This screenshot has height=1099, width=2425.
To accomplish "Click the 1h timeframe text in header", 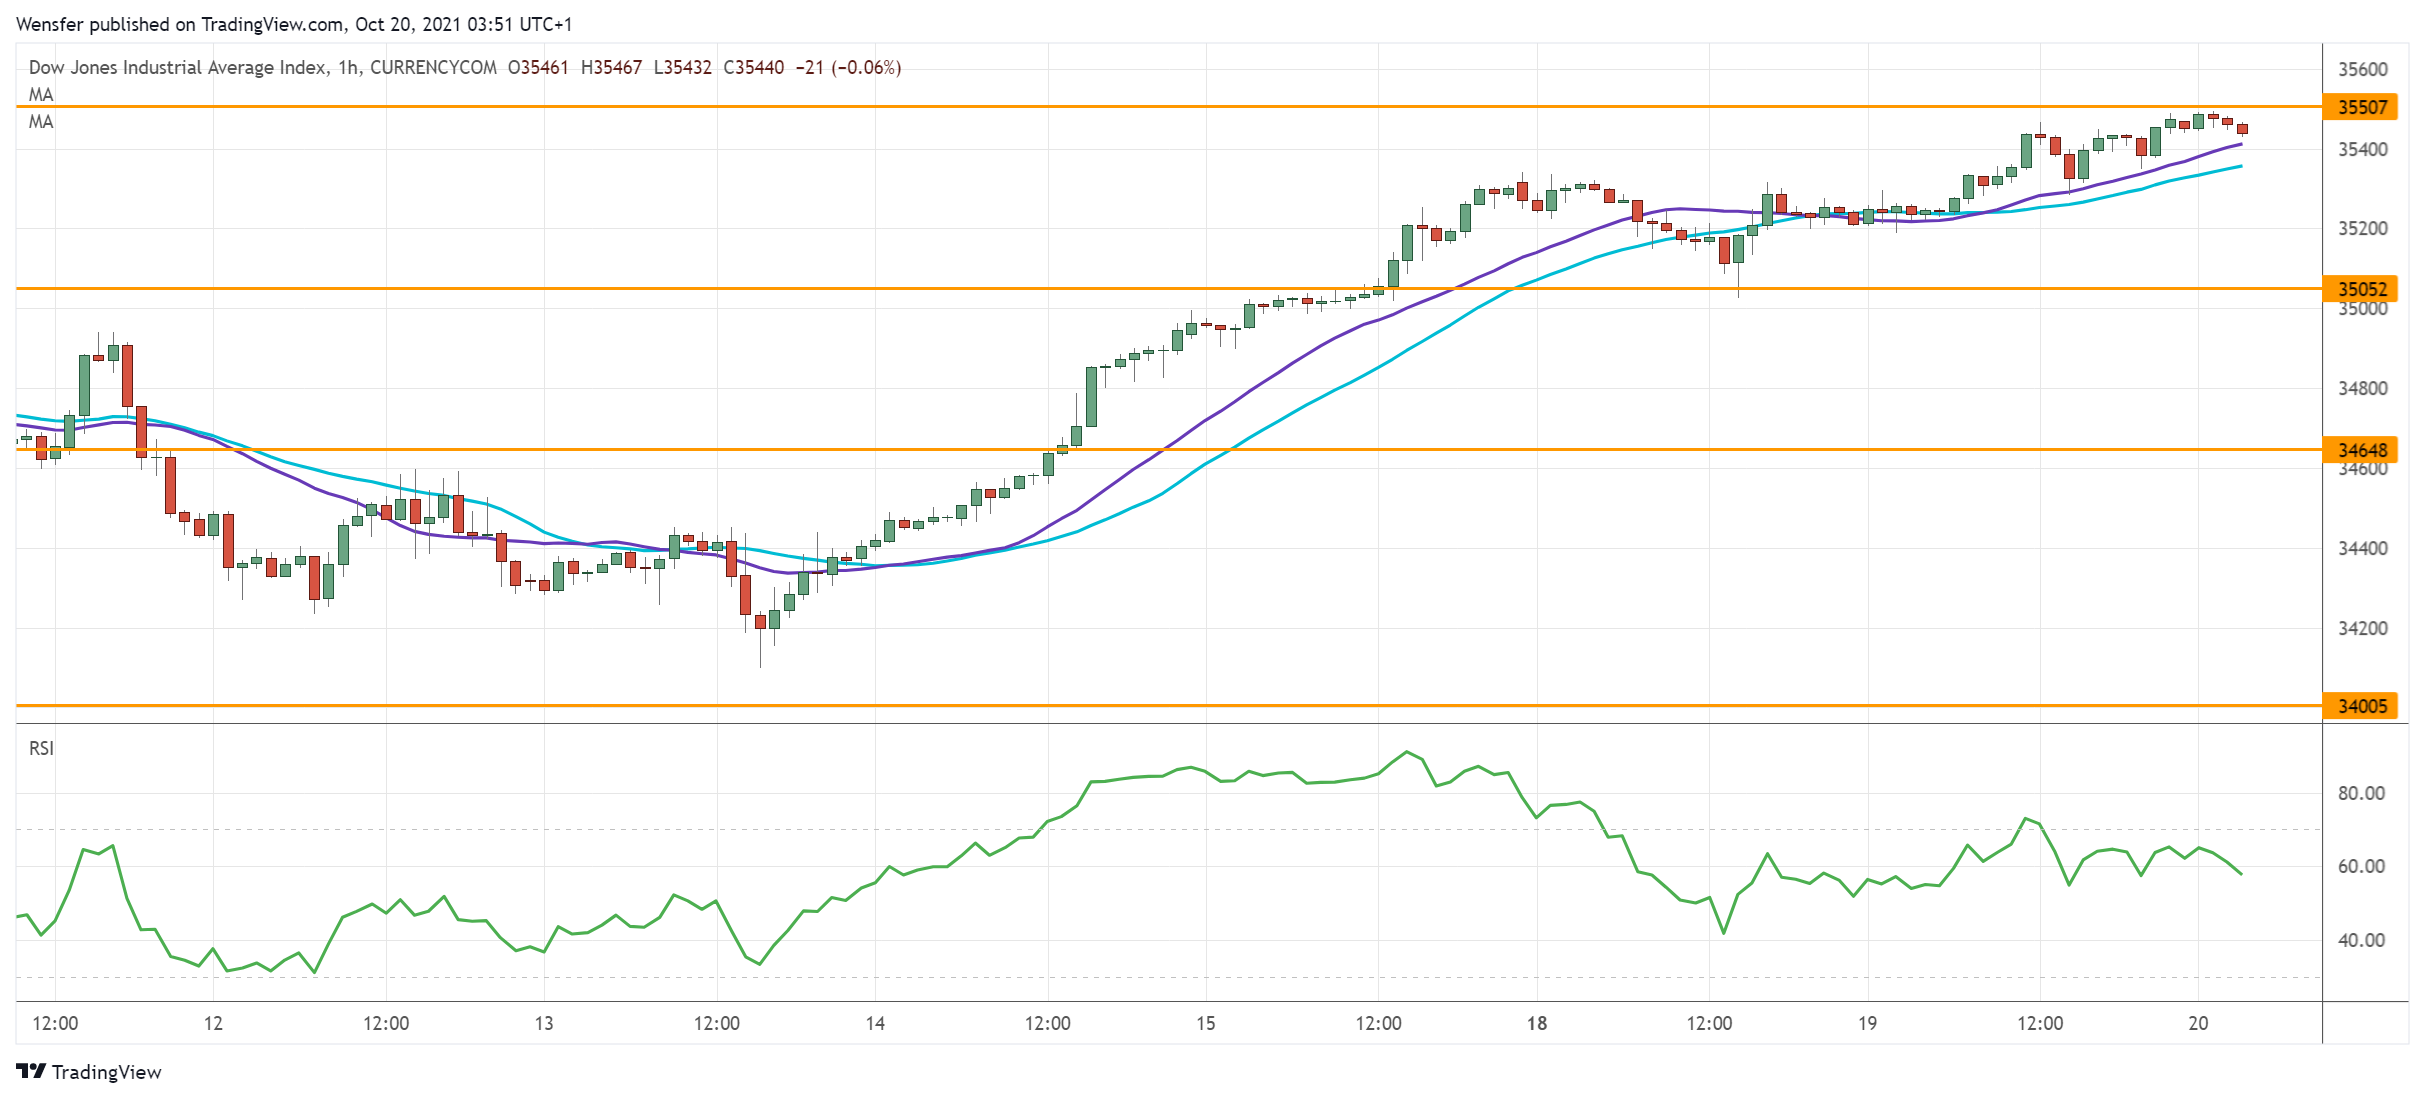I will [348, 68].
